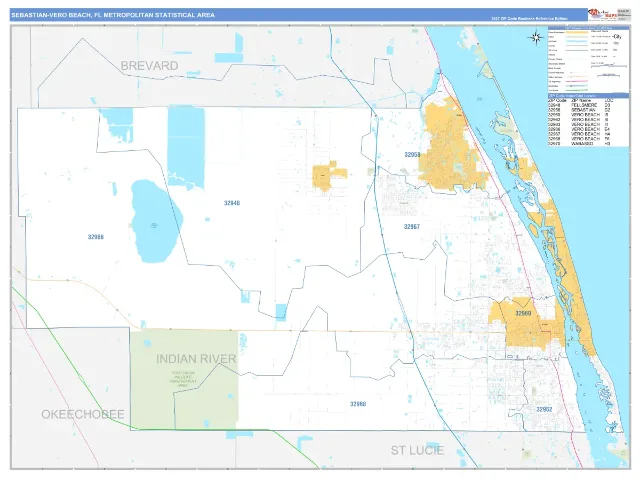Click the map publisher logo in header

click(x=602, y=15)
